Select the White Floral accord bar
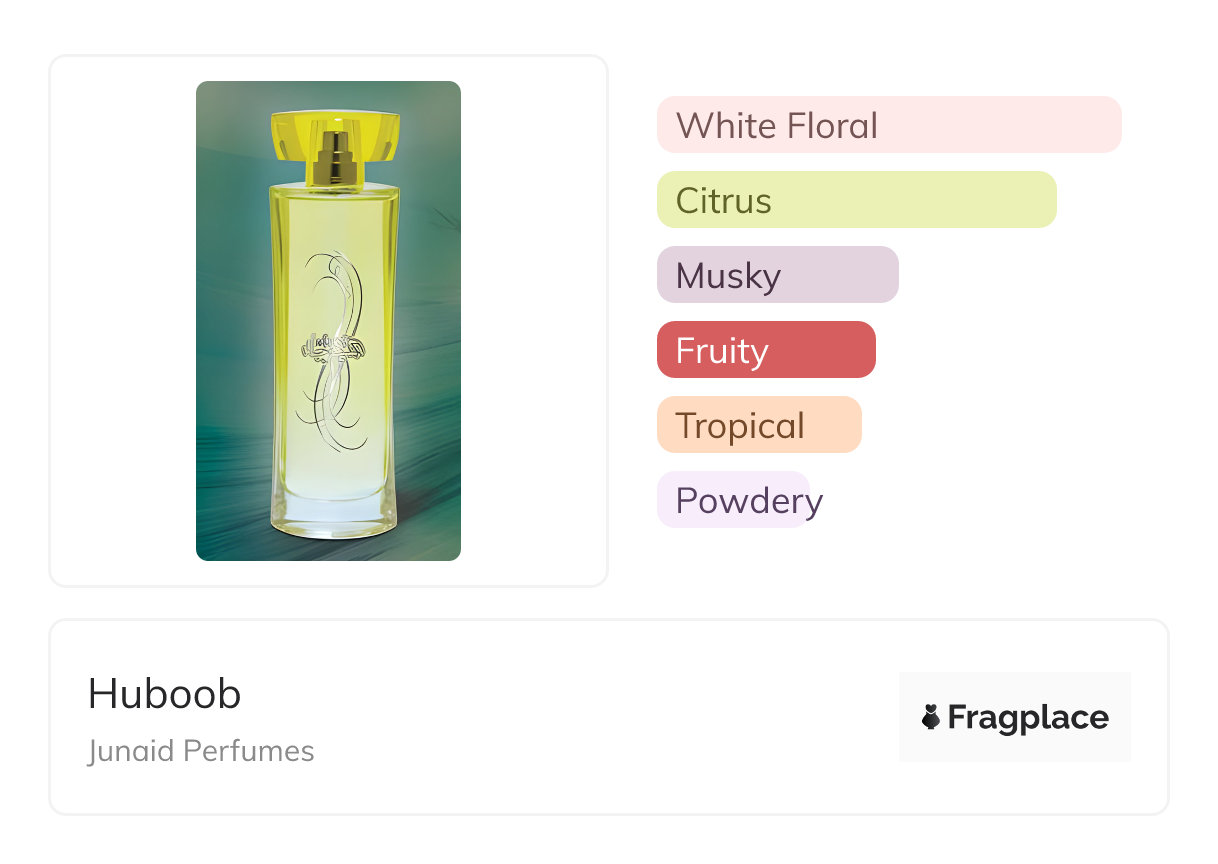Image resolution: width=1218 pixels, height=864 pixels. [x=888, y=125]
